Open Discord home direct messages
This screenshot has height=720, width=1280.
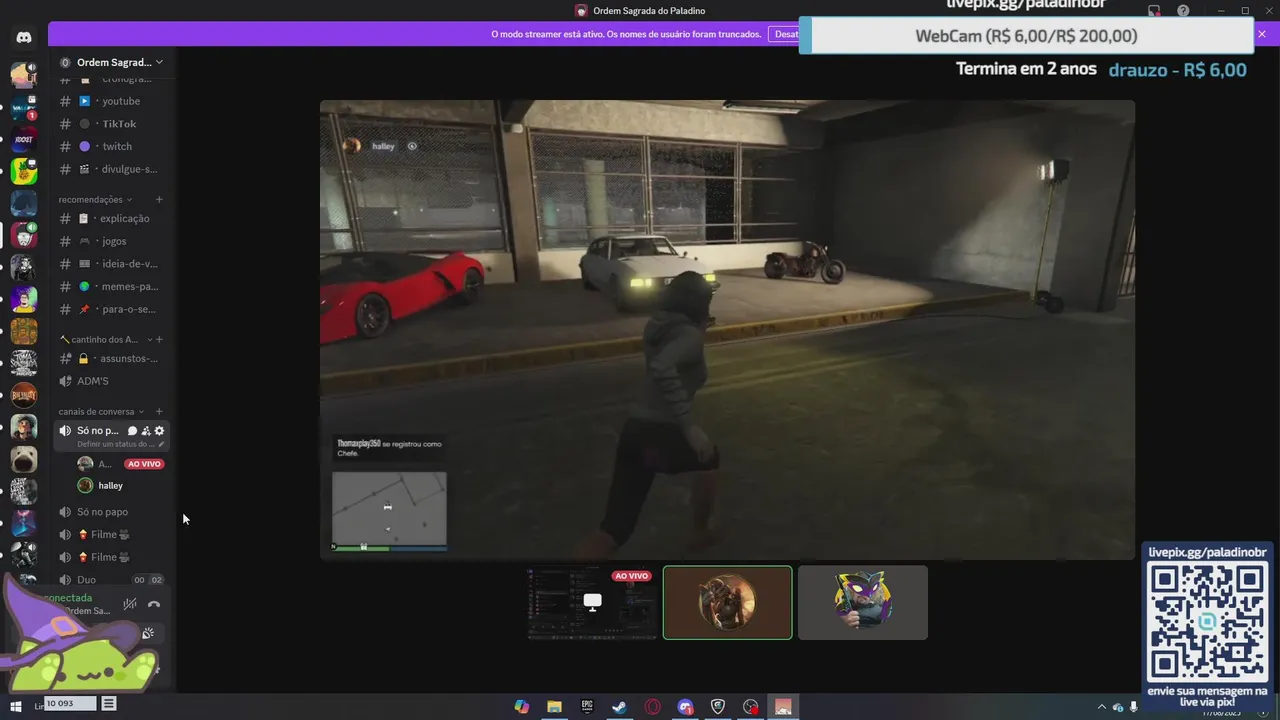click(24, 37)
